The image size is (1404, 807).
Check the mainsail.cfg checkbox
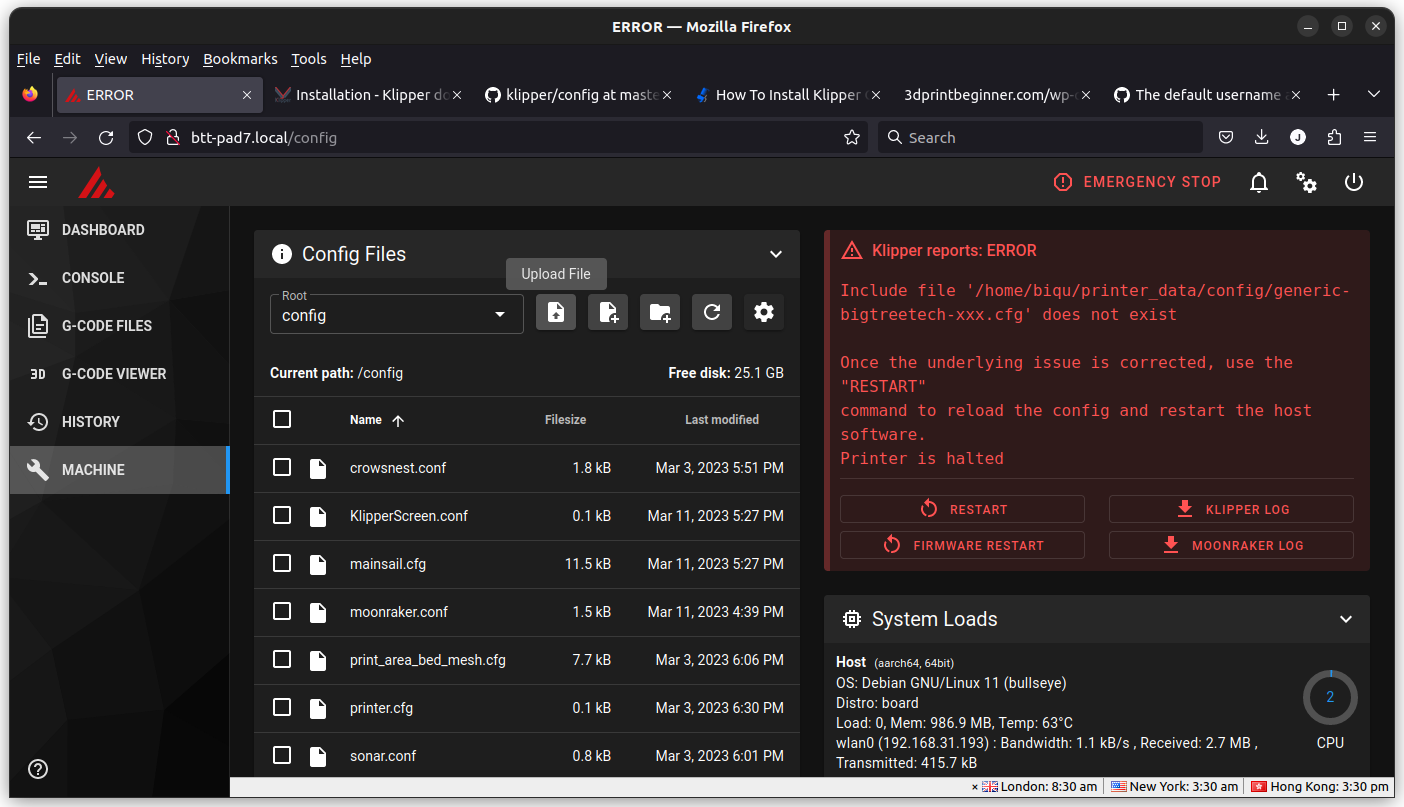click(x=282, y=563)
